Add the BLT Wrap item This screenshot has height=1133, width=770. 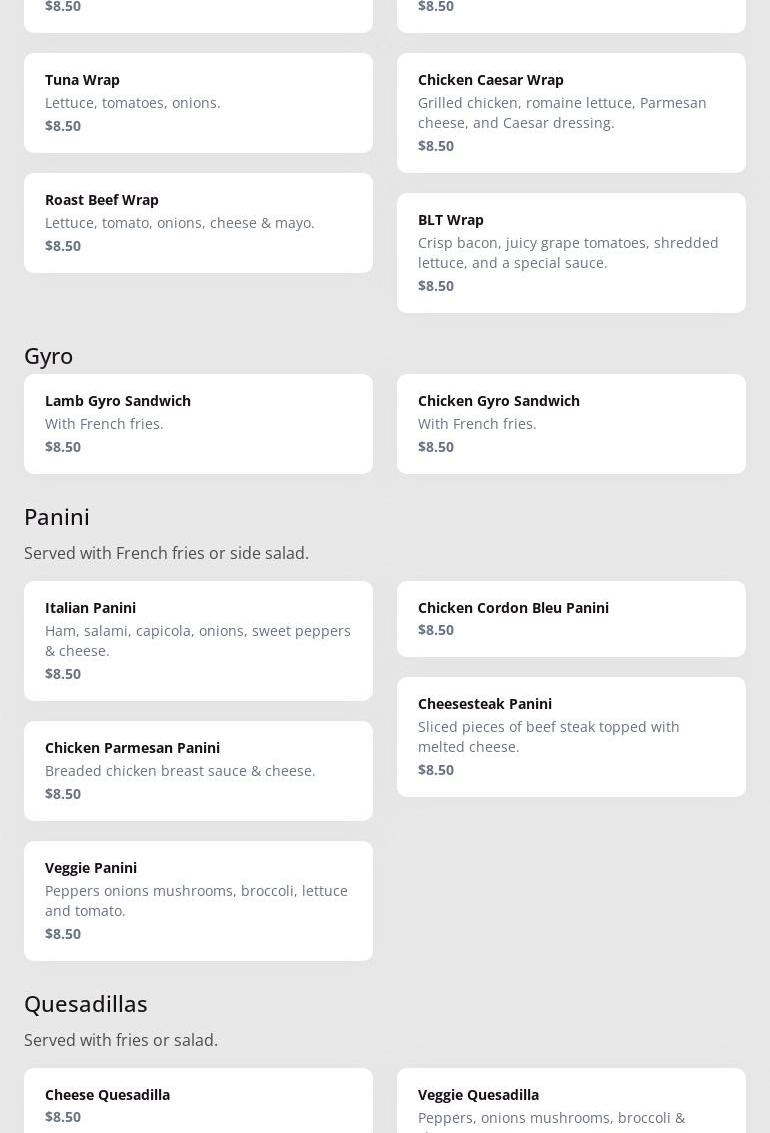(x=571, y=252)
